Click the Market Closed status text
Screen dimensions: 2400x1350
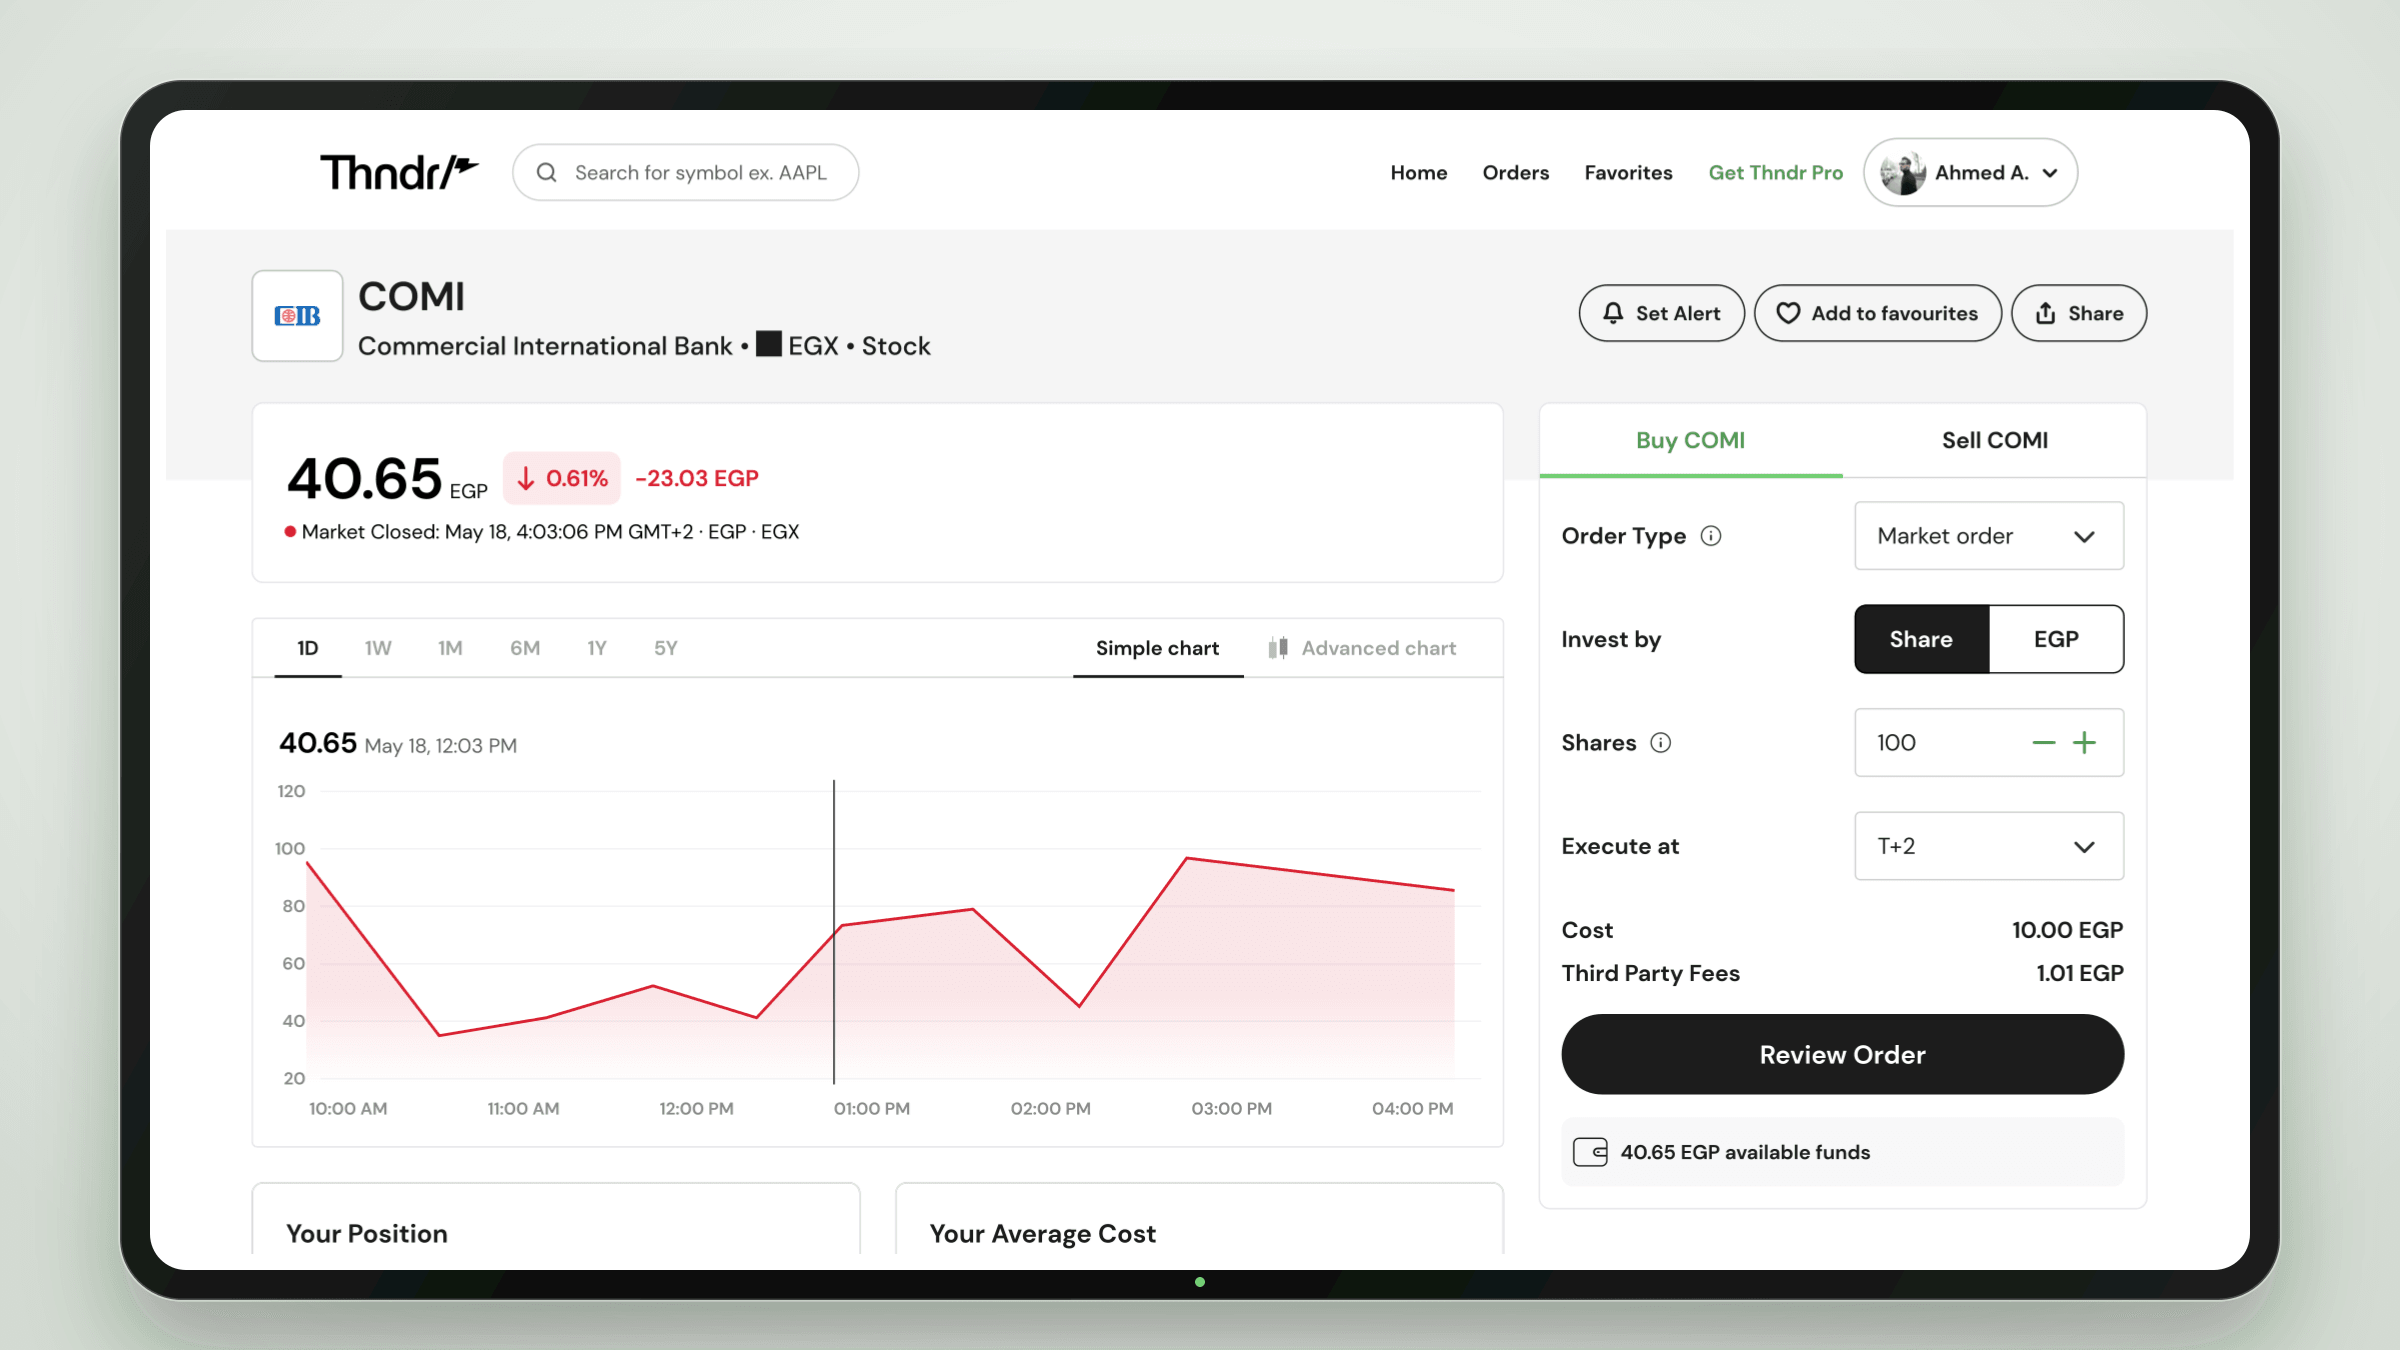coord(550,532)
